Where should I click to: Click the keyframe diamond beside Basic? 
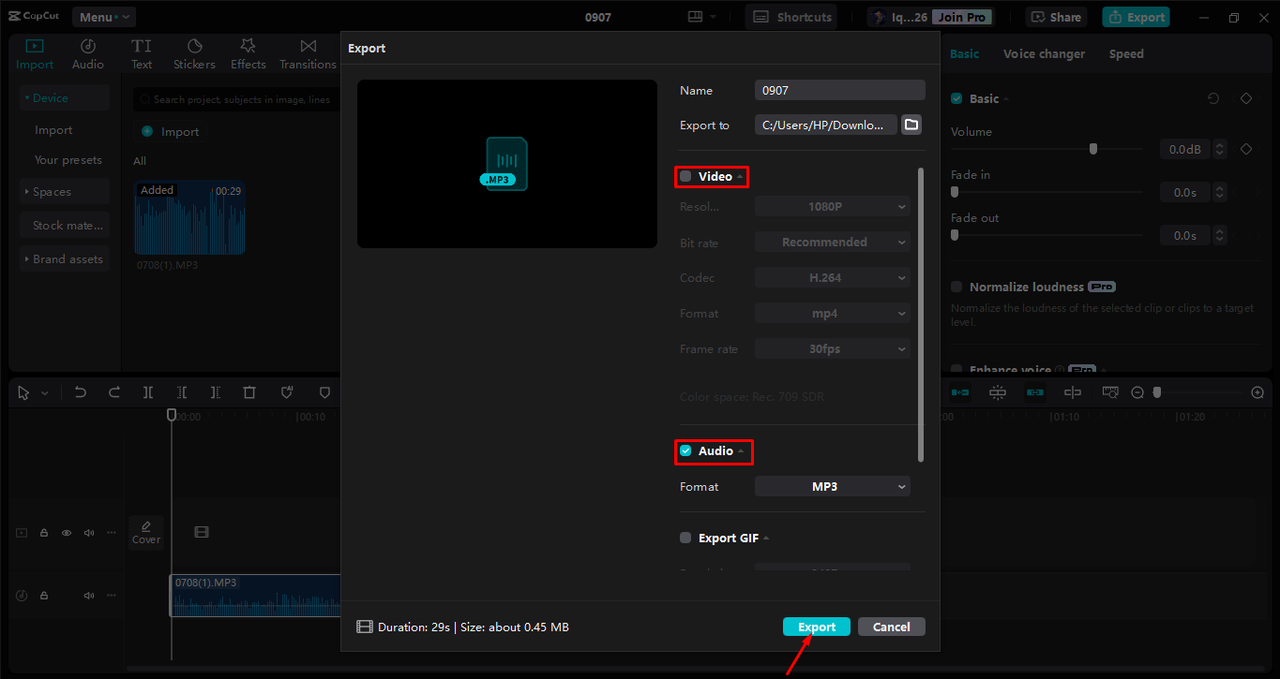(1246, 99)
